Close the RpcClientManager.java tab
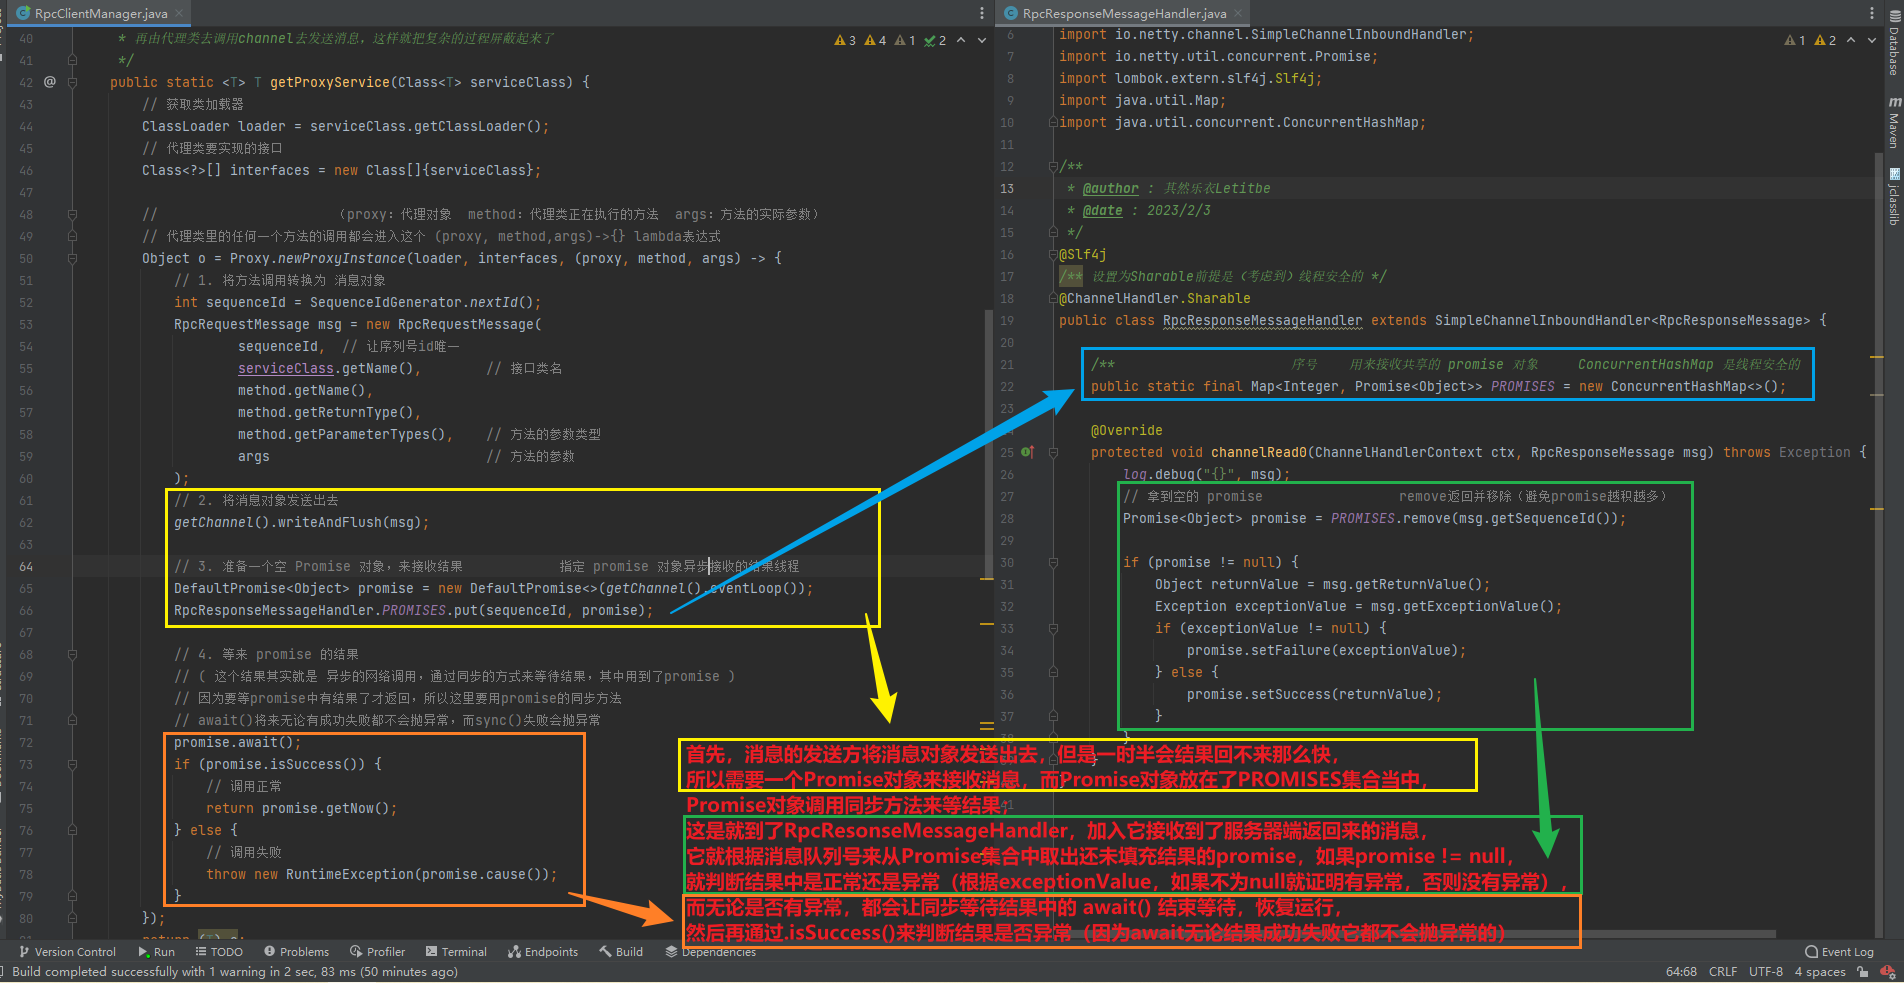Viewport: 1904px width, 983px height. click(180, 13)
